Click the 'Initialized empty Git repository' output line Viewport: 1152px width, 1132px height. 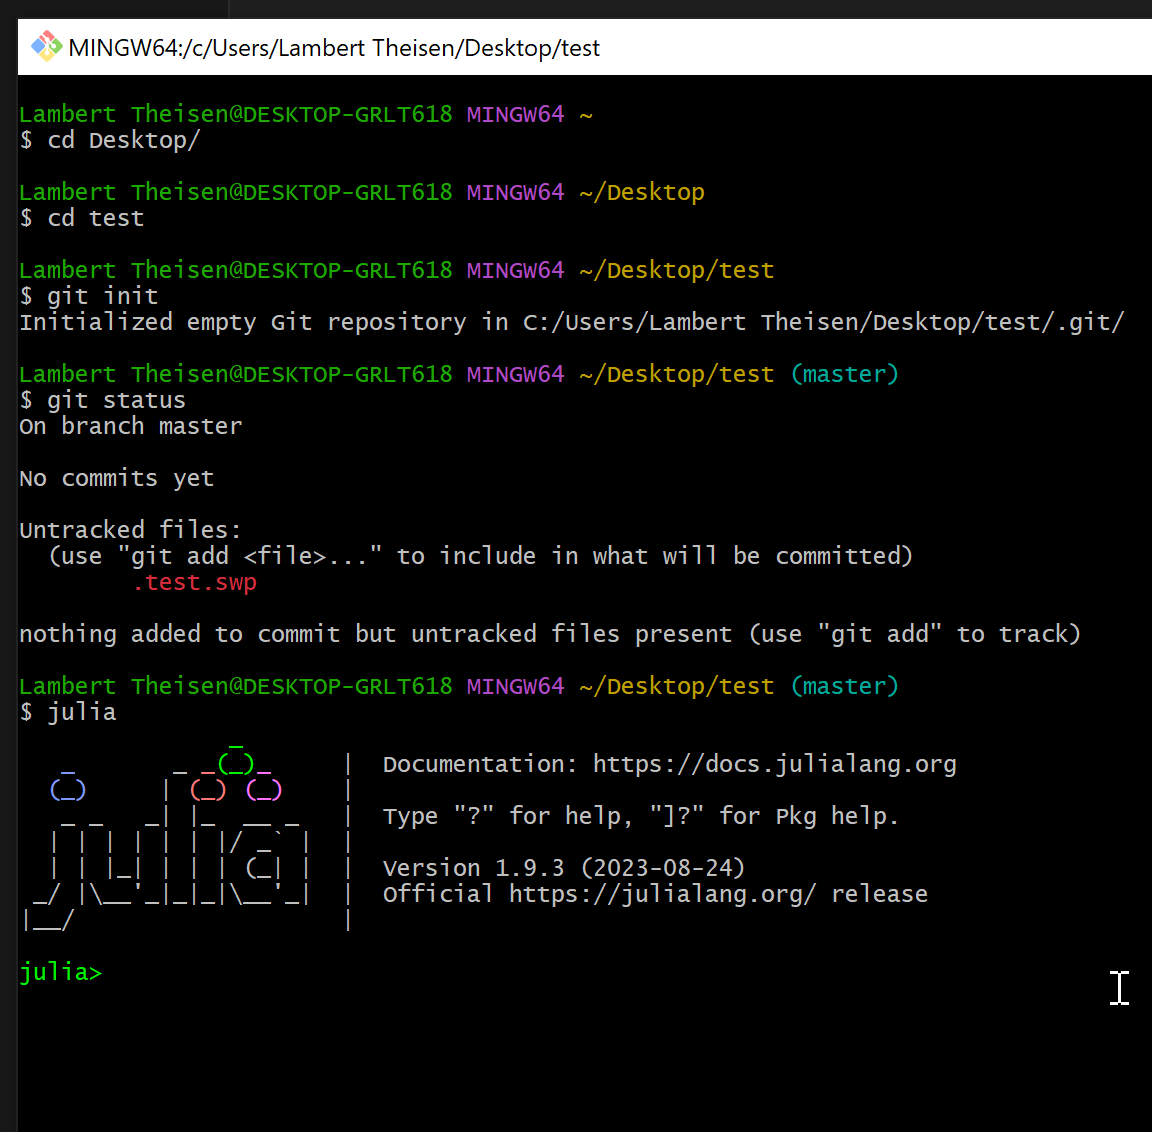572,322
